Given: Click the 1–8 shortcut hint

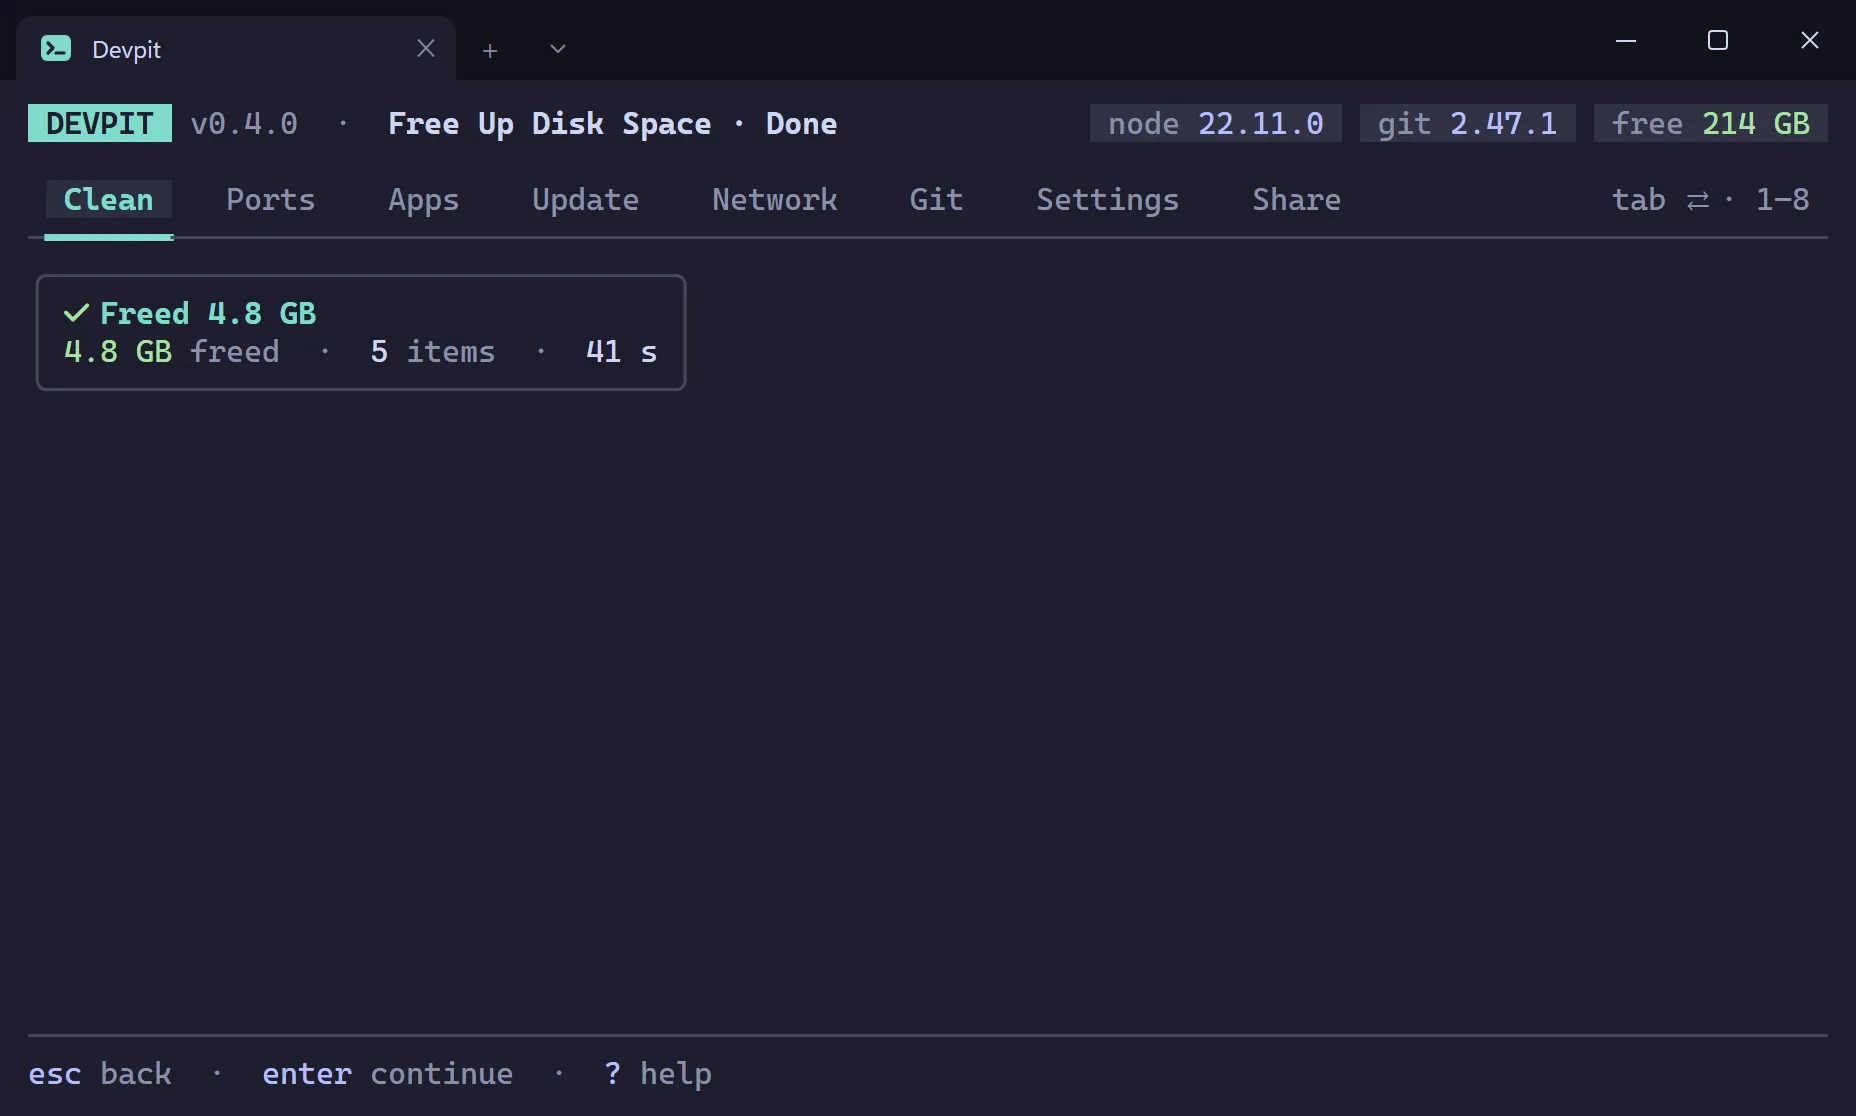Looking at the screenshot, I should (1783, 199).
